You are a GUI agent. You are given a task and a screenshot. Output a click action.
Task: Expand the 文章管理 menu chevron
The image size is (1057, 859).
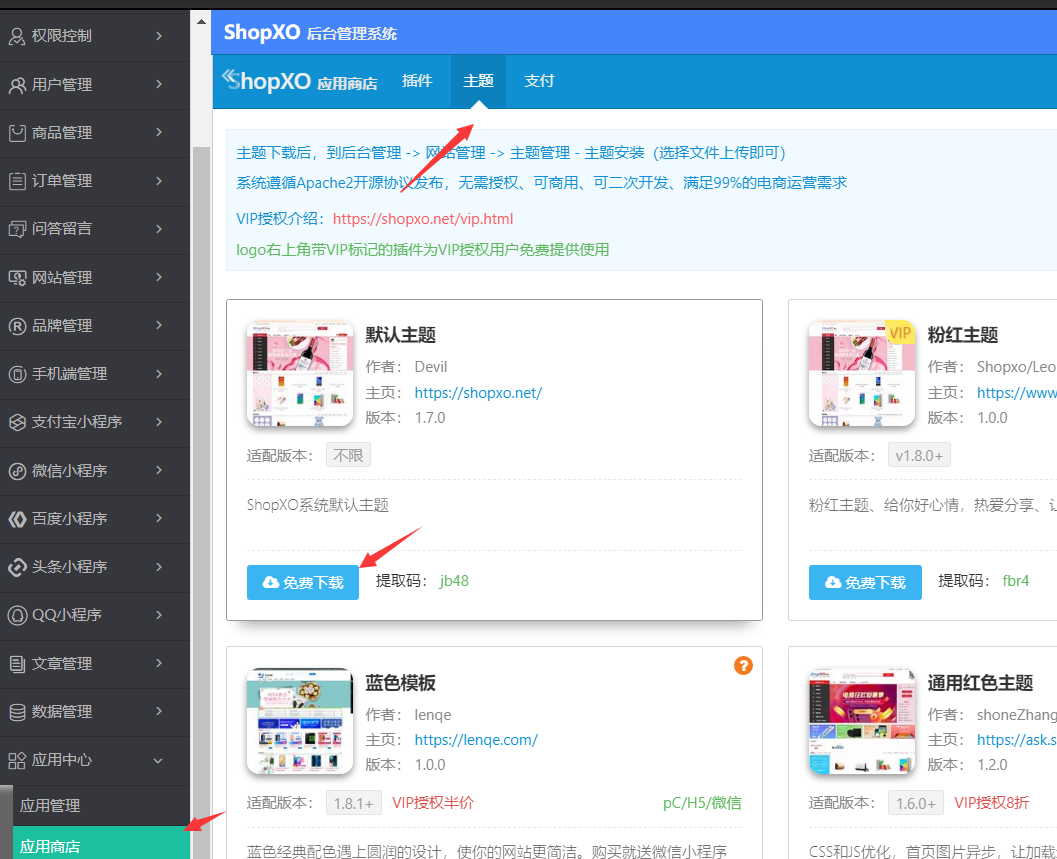coord(159,663)
